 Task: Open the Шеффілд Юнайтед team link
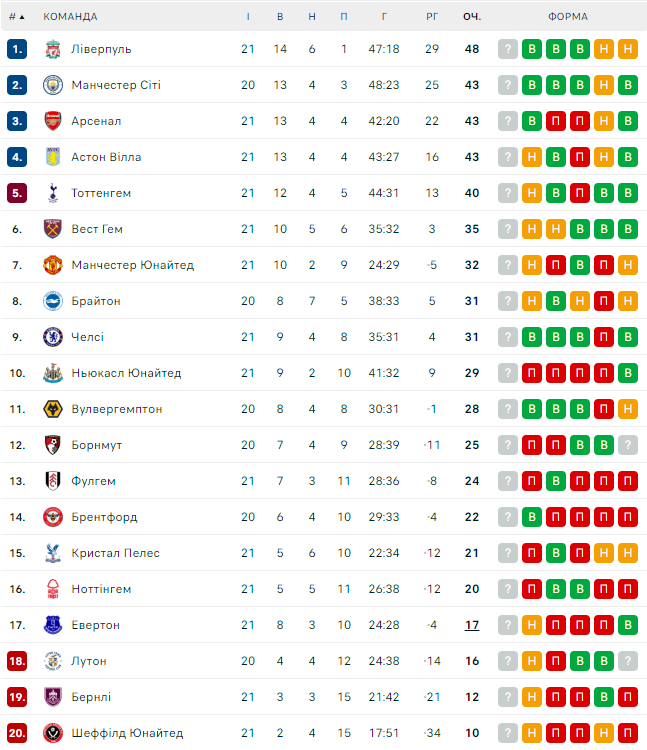pyautogui.click(x=127, y=733)
